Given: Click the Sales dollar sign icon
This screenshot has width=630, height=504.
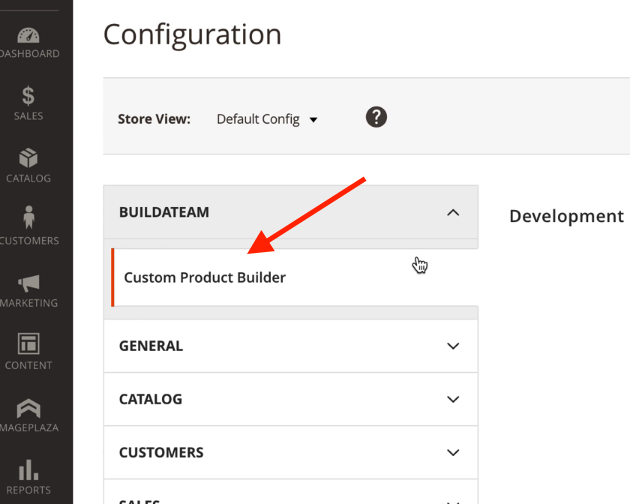Looking at the screenshot, I should 28,96.
